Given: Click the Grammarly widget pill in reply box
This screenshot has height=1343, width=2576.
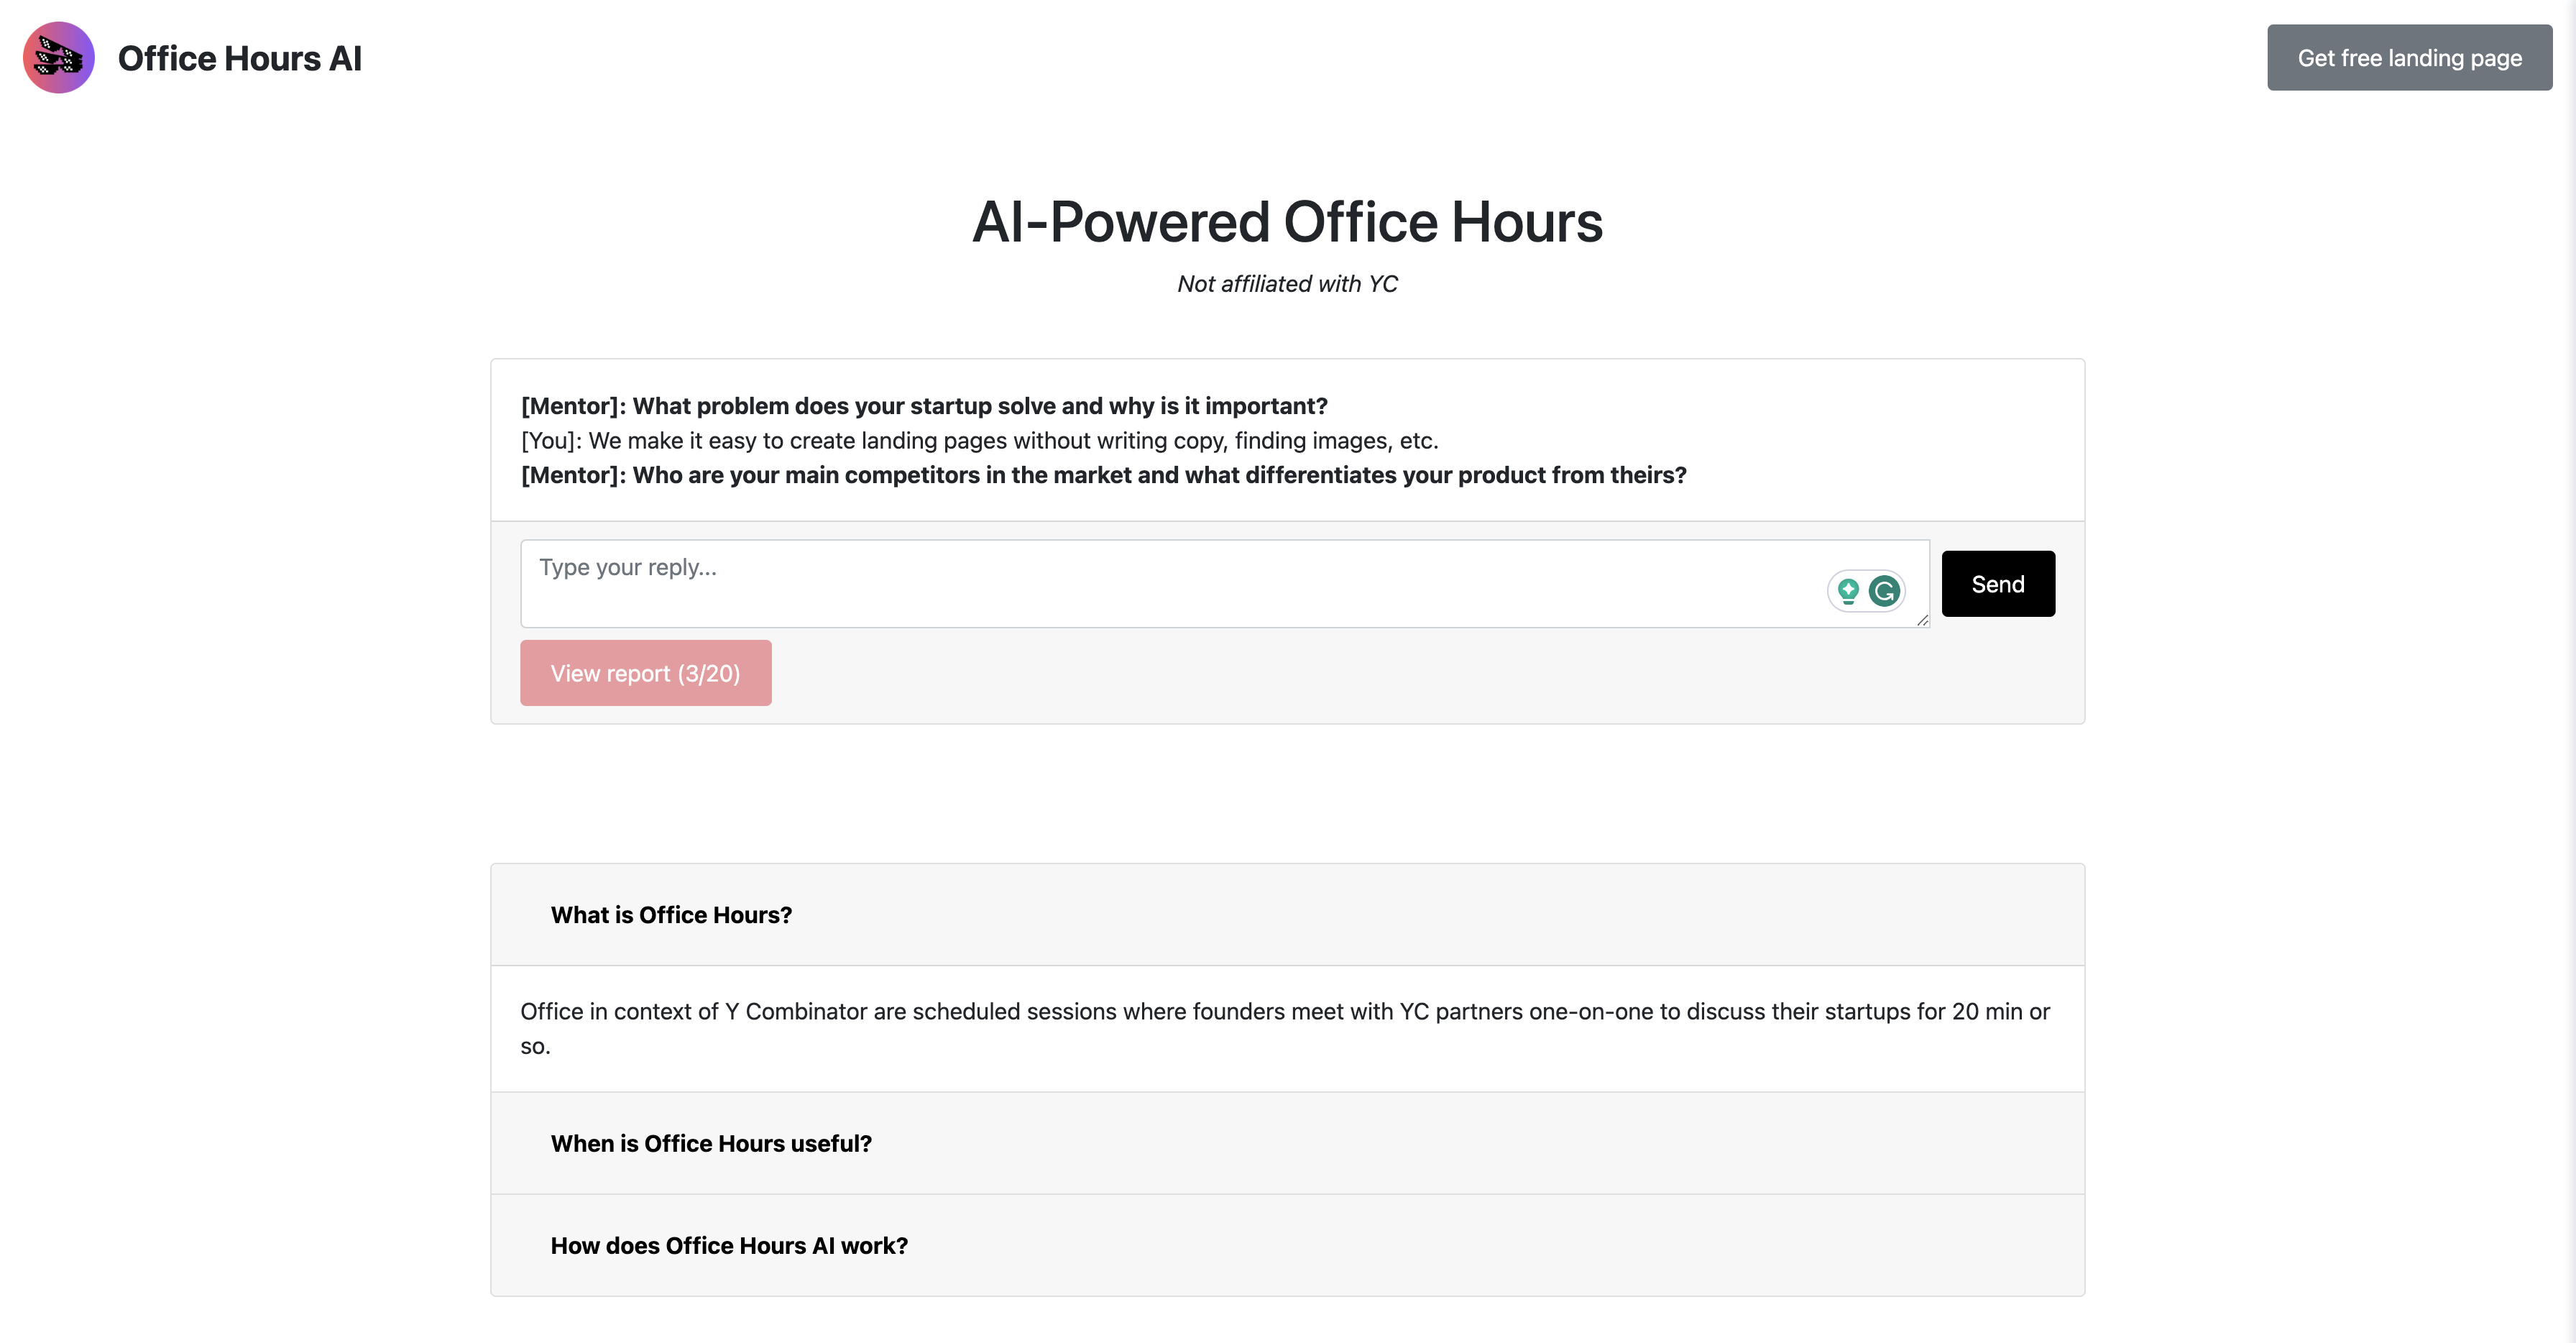Looking at the screenshot, I should tap(1866, 591).
